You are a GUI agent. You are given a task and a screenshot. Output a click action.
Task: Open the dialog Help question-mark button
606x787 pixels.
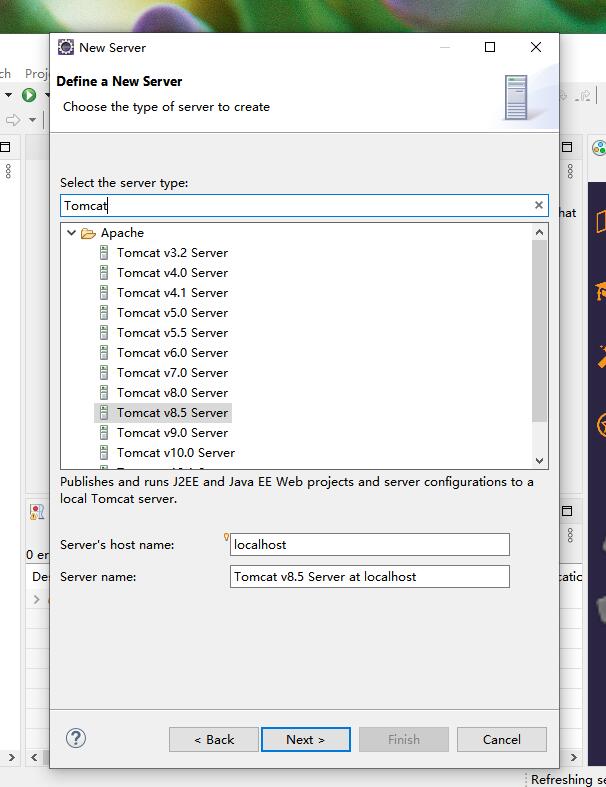pos(76,738)
